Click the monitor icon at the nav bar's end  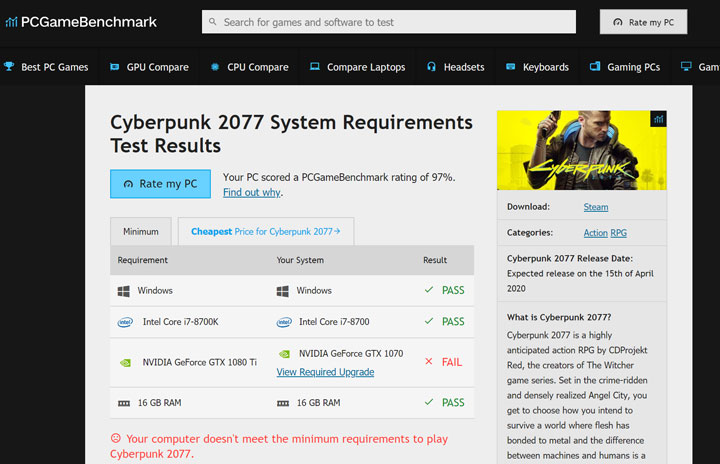[686, 67]
